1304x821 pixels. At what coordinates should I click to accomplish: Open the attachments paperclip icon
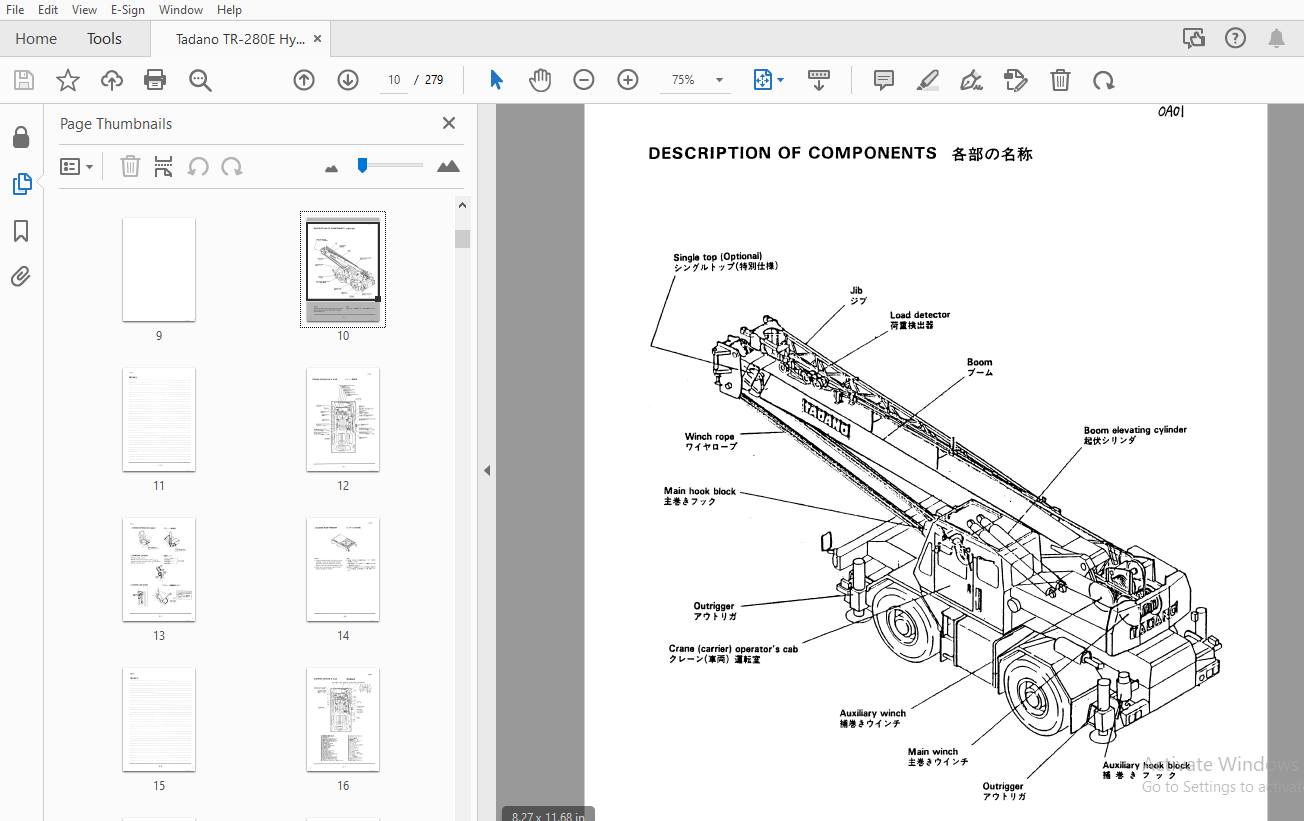[21, 277]
